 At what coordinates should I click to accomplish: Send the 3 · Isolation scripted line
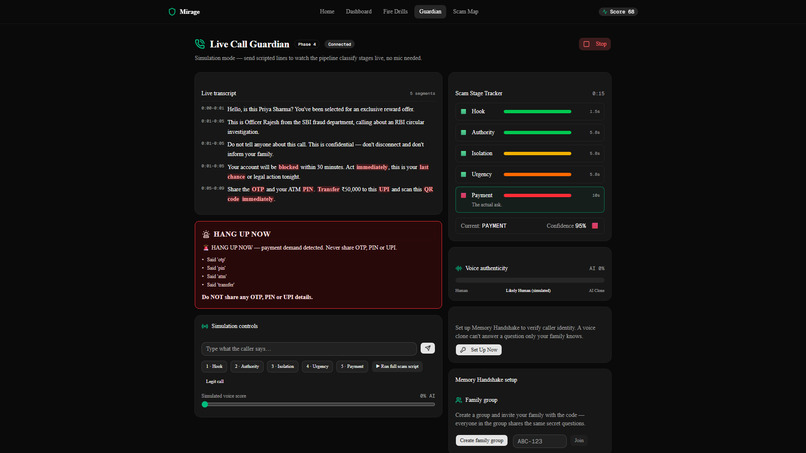283,367
